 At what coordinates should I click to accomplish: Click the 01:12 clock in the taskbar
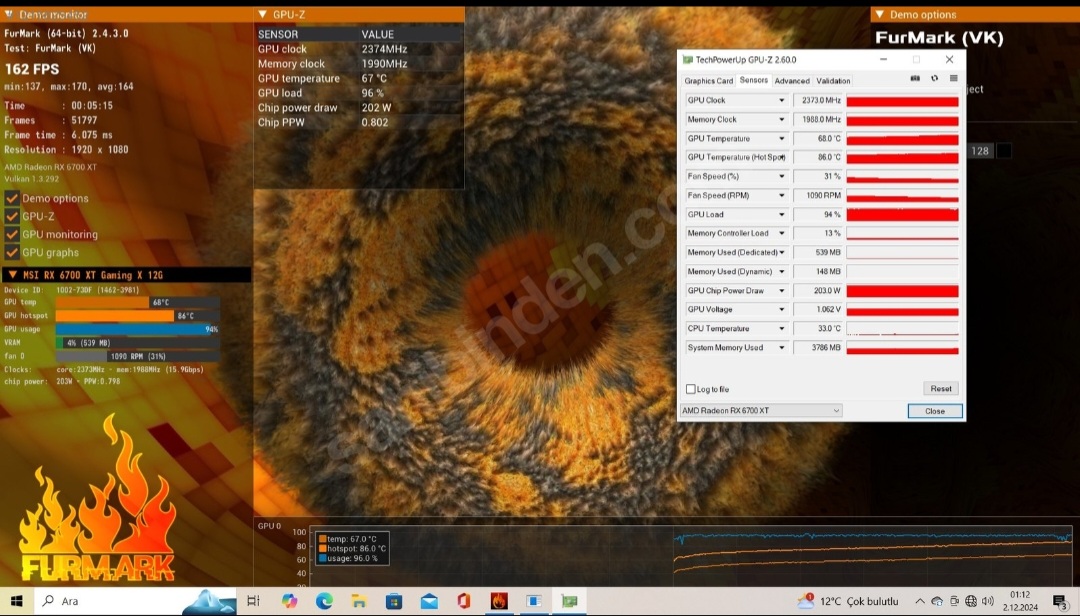(1020, 595)
